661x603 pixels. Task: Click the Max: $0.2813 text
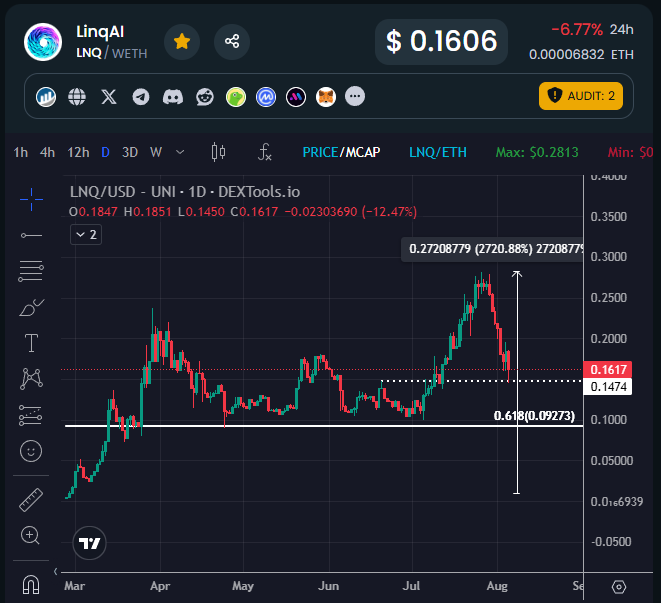coord(537,152)
